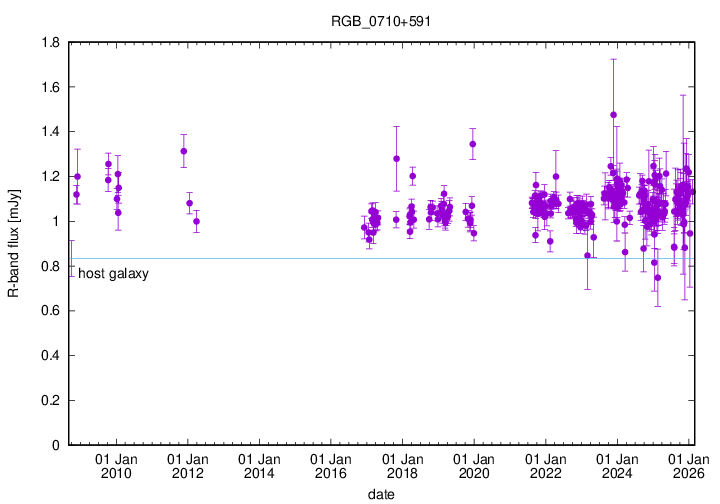Click the 1.31 mJy data point near 2012
The height and width of the screenshot is (504, 720).
(184, 151)
